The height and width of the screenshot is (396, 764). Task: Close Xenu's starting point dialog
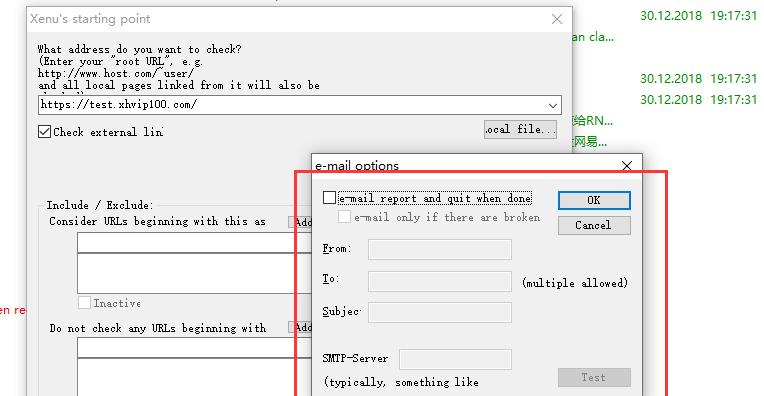click(x=557, y=19)
